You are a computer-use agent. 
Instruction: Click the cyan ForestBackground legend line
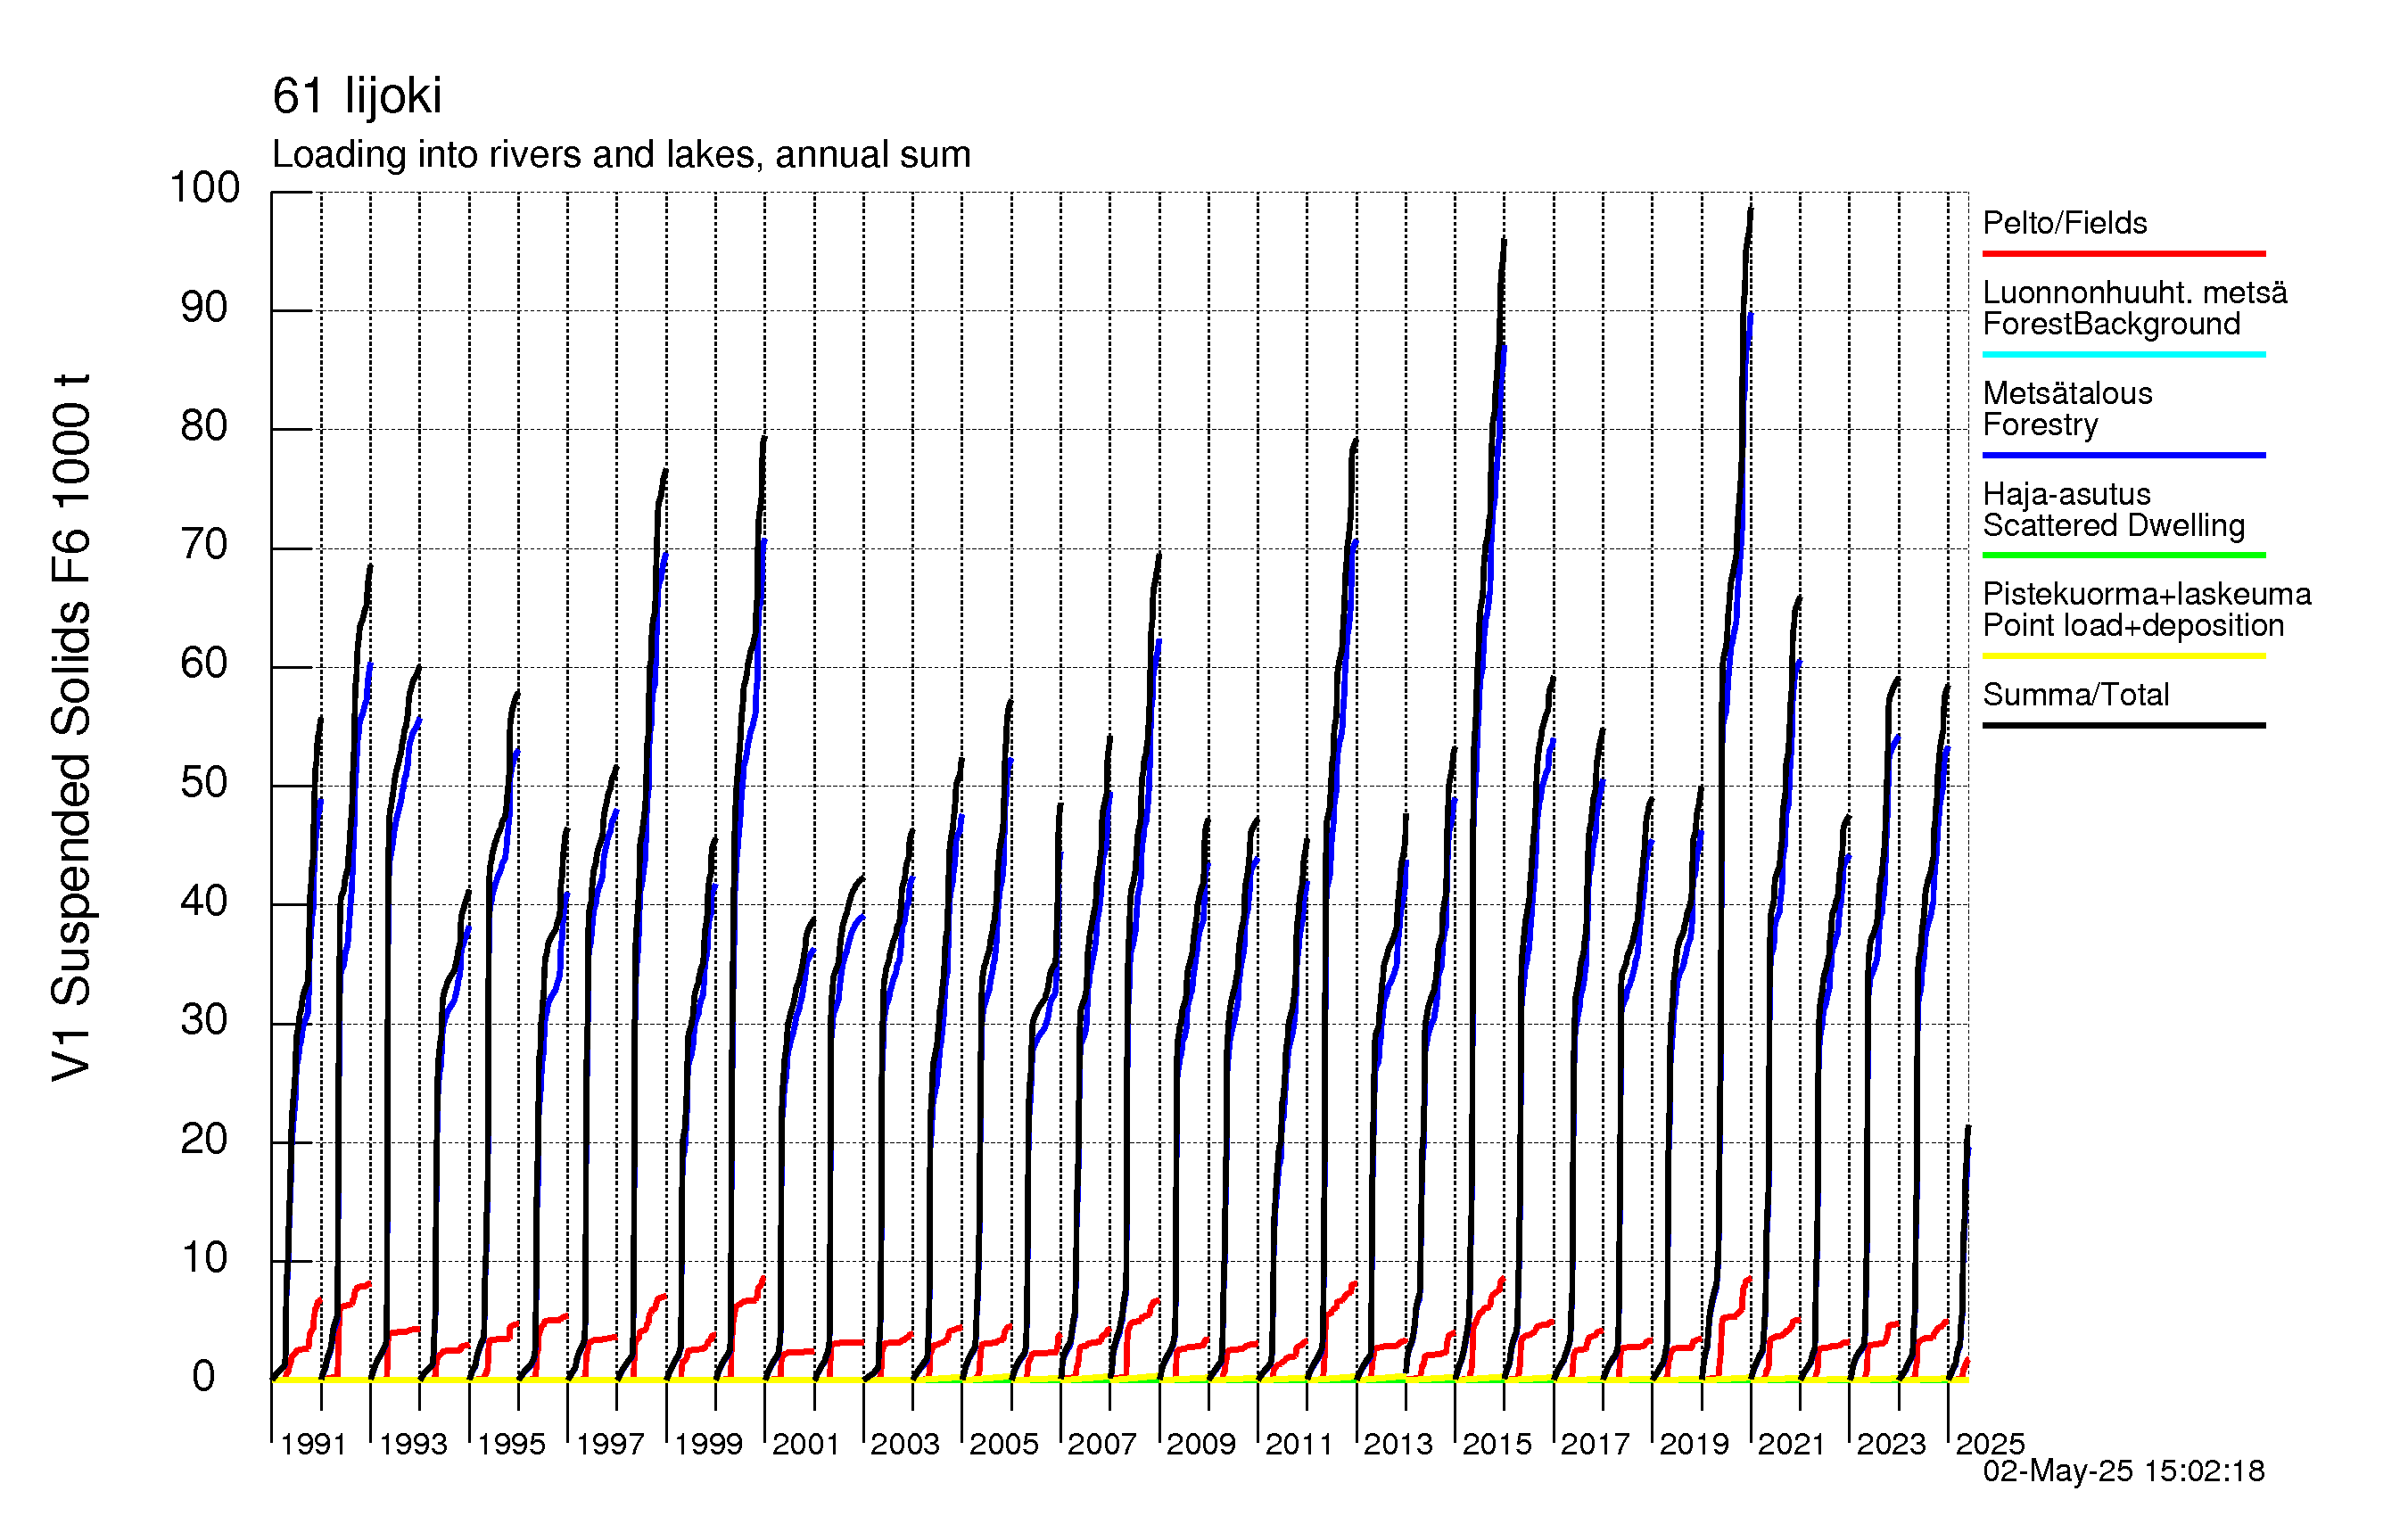tap(2123, 354)
